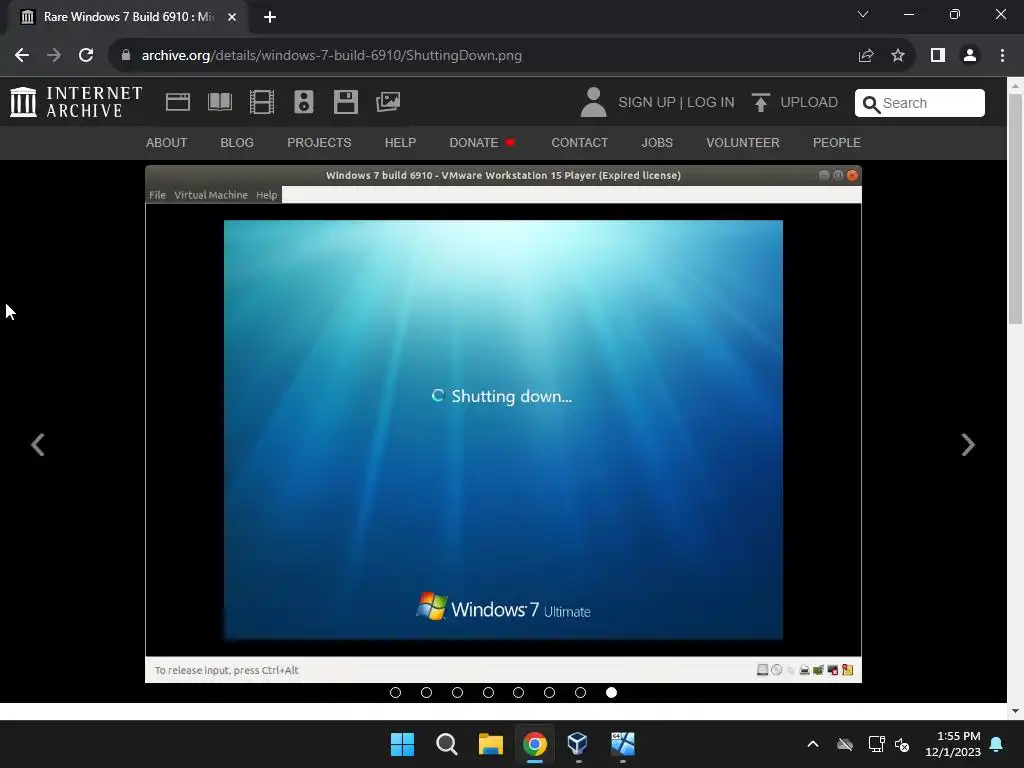Click the page vertical scrollbar thumb
The width and height of the screenshot is (1024, 768).
pos(1015,209)
